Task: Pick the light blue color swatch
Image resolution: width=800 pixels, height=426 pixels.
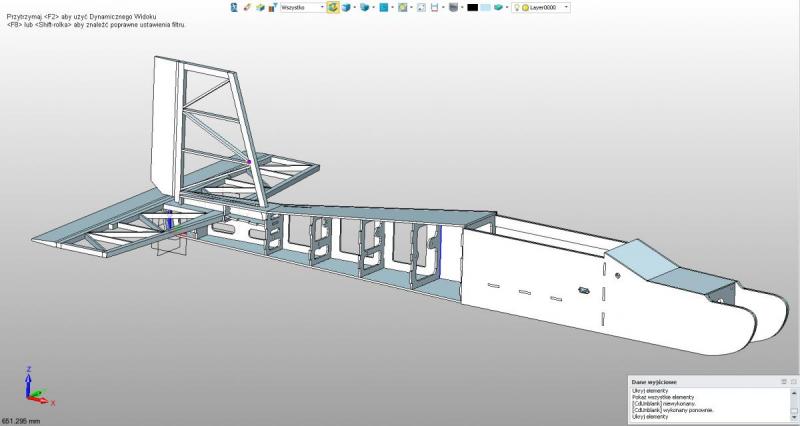Action: [486, 7]
